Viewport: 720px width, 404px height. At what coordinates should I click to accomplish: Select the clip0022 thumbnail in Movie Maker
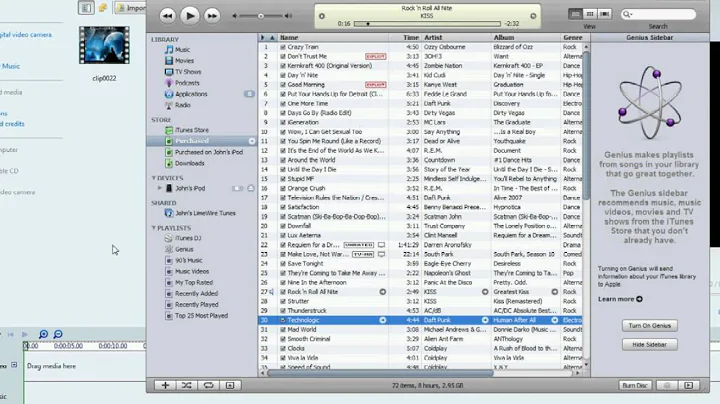tap(104, 45)
